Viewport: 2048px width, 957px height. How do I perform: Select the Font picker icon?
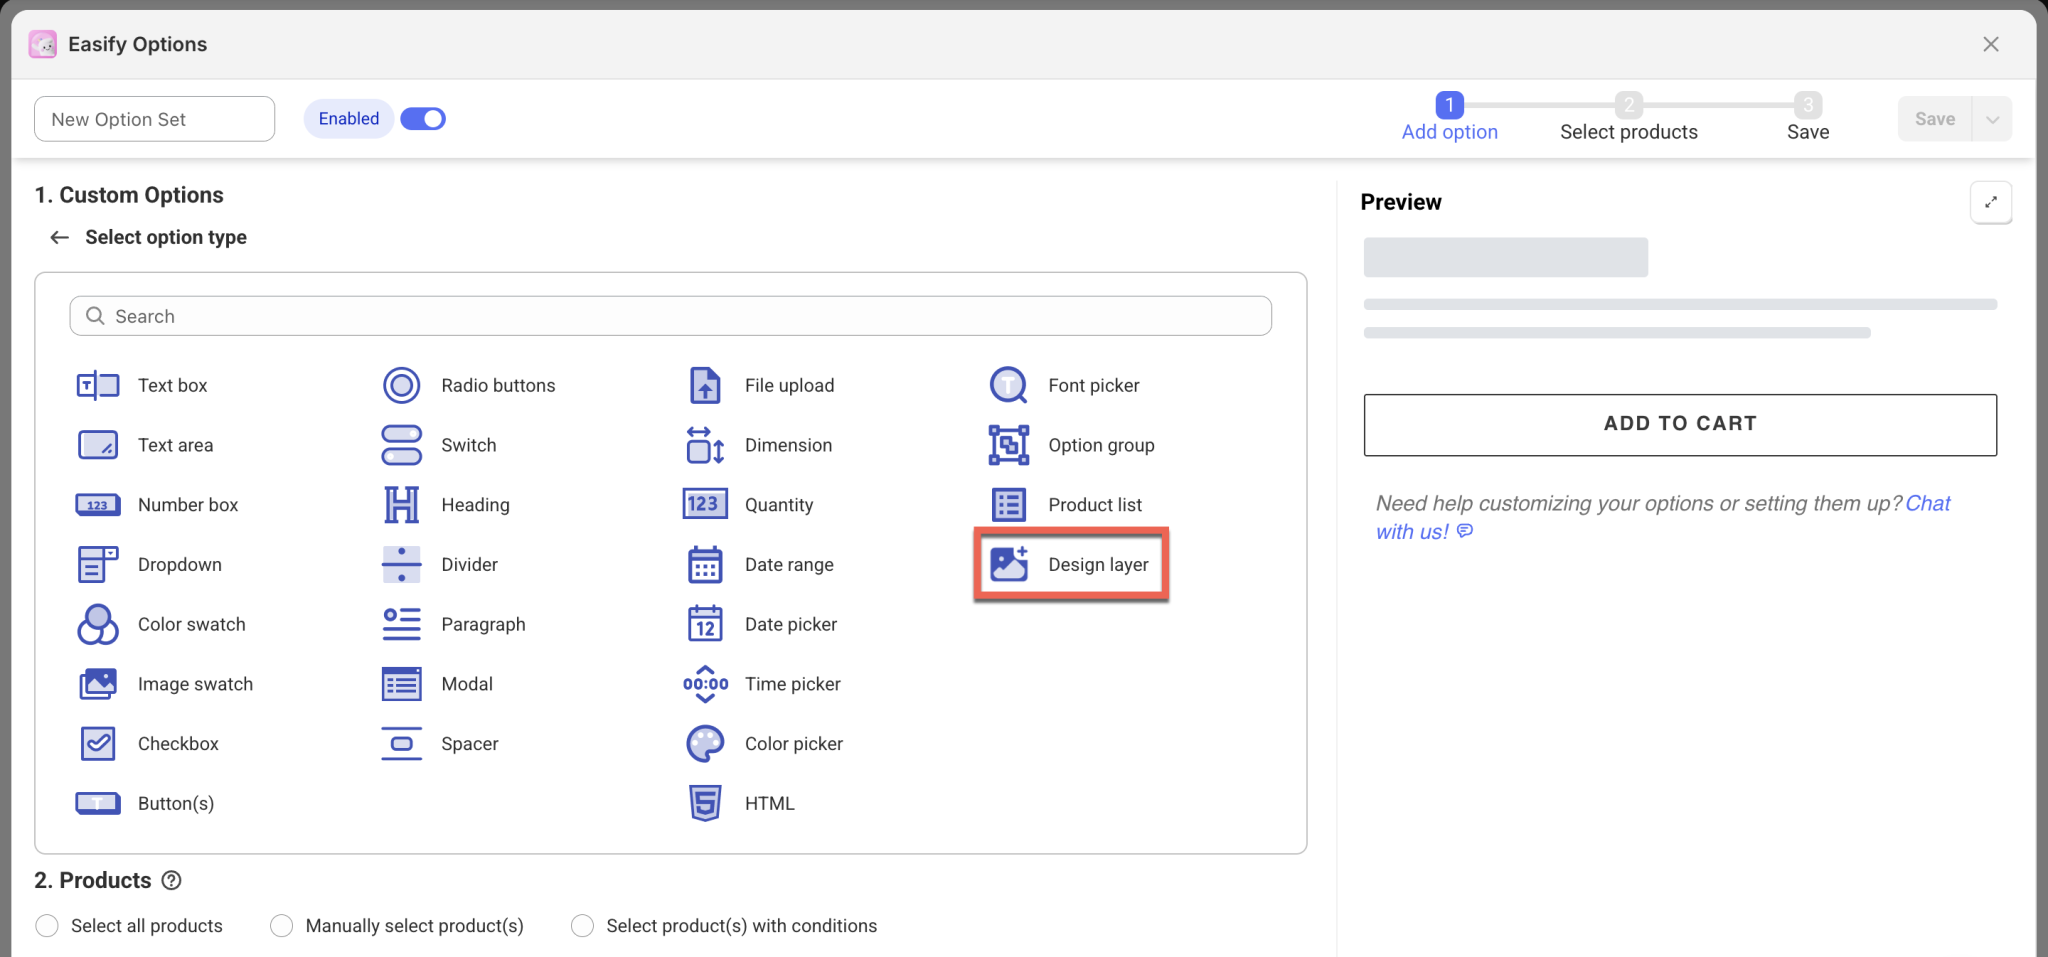click(1008, 385)
